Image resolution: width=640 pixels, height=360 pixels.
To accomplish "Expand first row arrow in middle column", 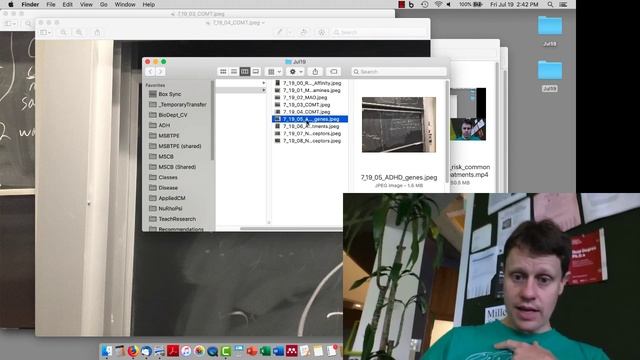I will click(x=264, y=83).
